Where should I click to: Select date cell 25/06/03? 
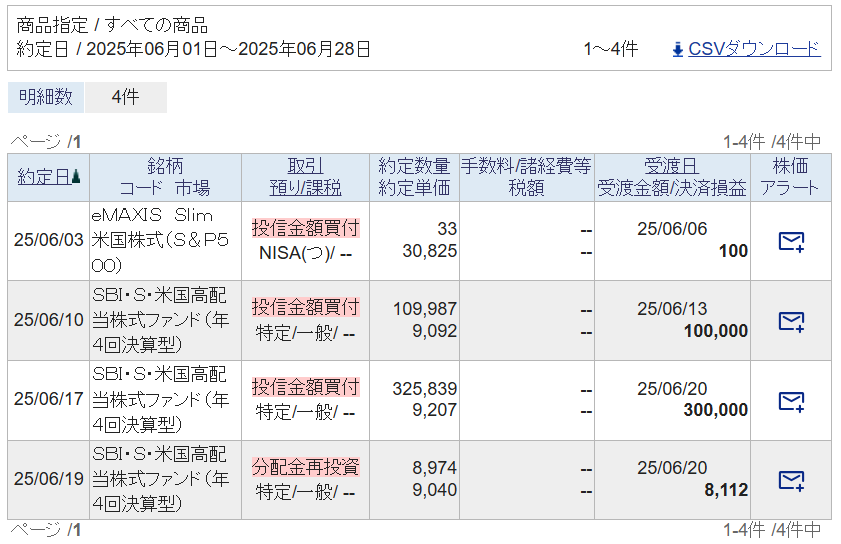pos(49,240)
